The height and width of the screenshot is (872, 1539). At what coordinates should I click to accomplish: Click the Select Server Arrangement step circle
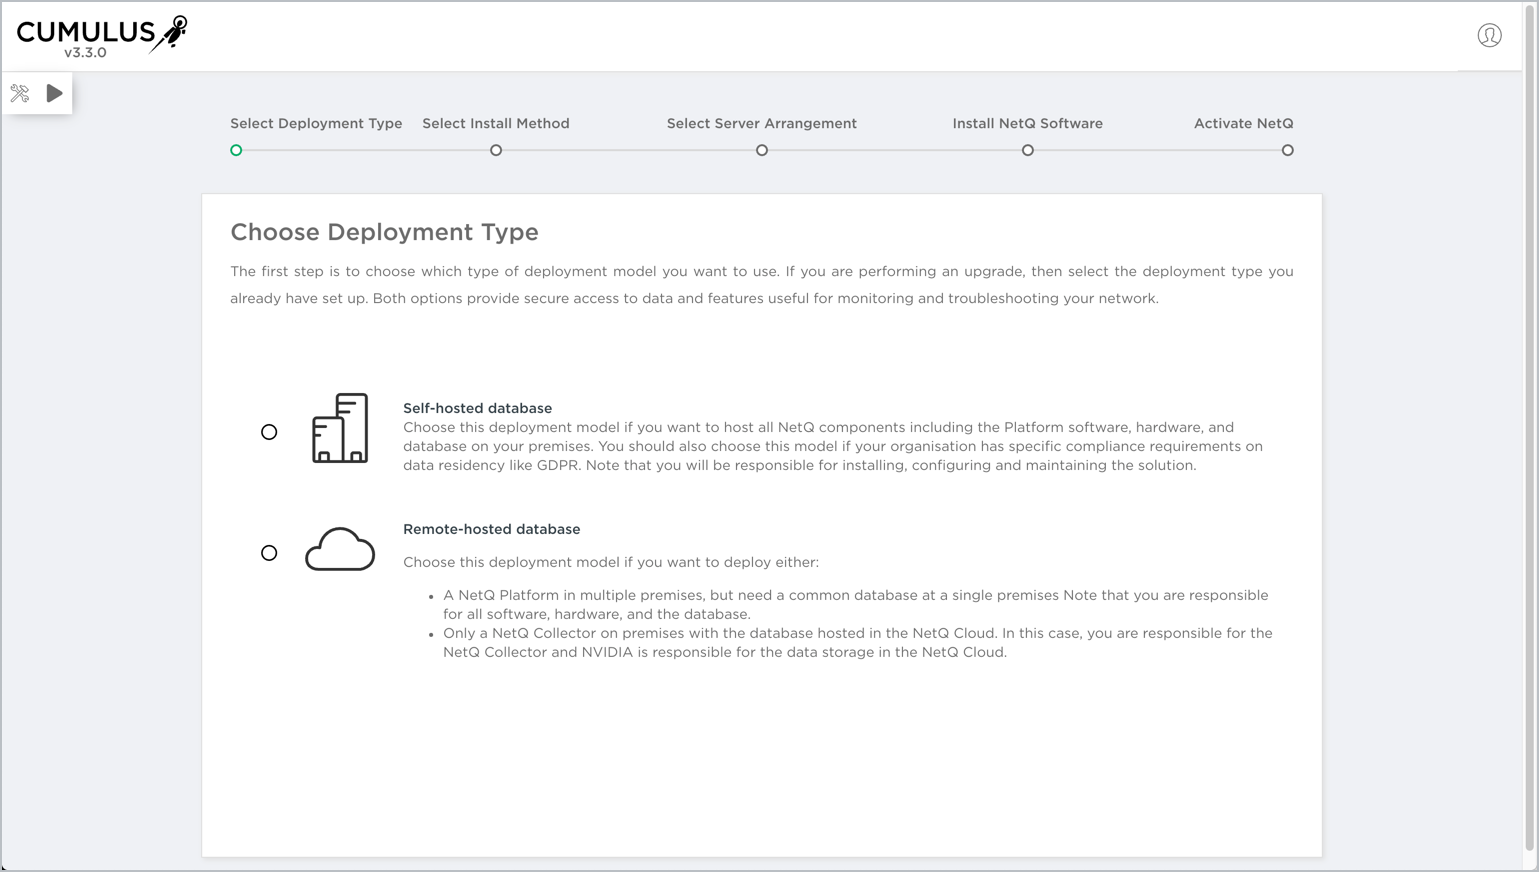tap(762, 150)
